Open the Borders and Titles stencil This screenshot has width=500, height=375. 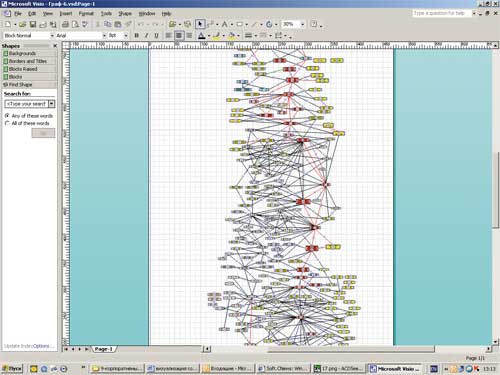tap(30, 61)
